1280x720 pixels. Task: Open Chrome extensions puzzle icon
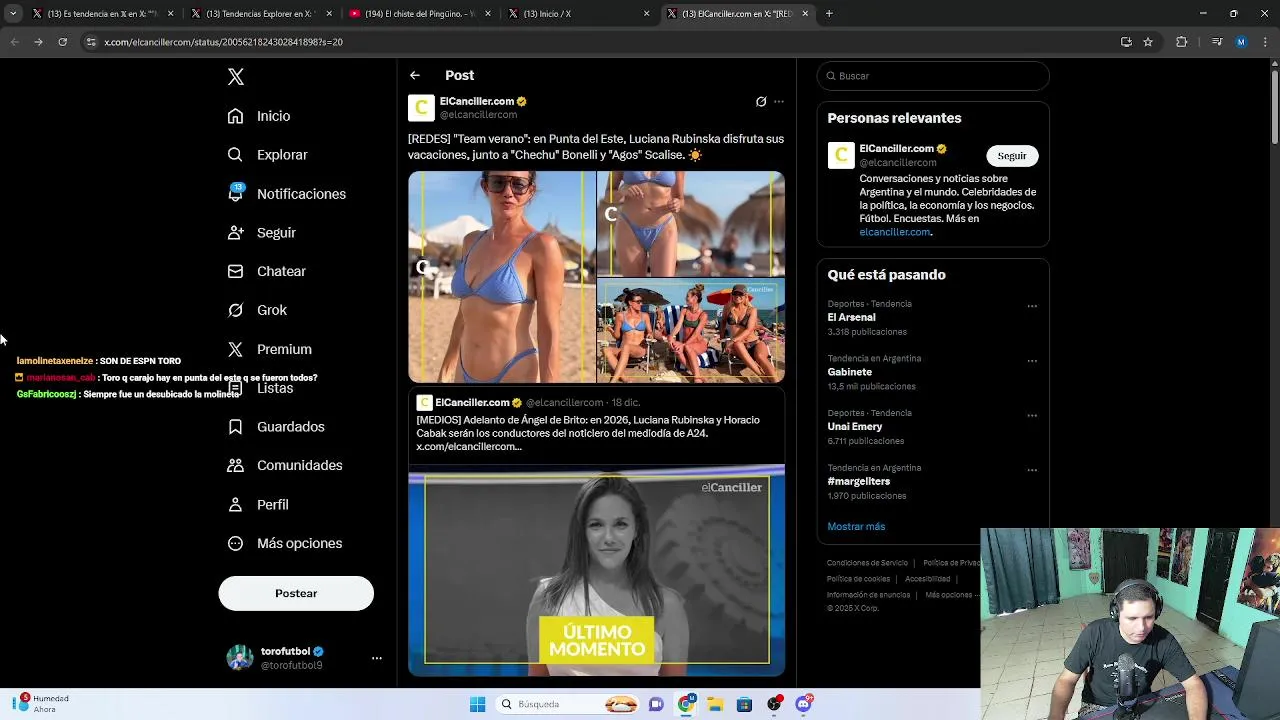1182,42
